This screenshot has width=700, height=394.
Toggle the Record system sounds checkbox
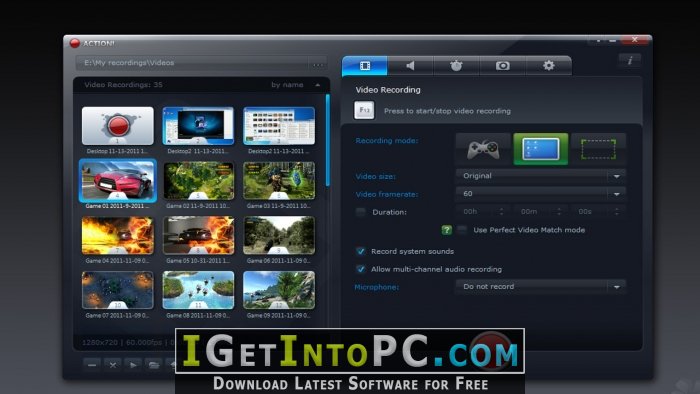[x=361, y=251]
